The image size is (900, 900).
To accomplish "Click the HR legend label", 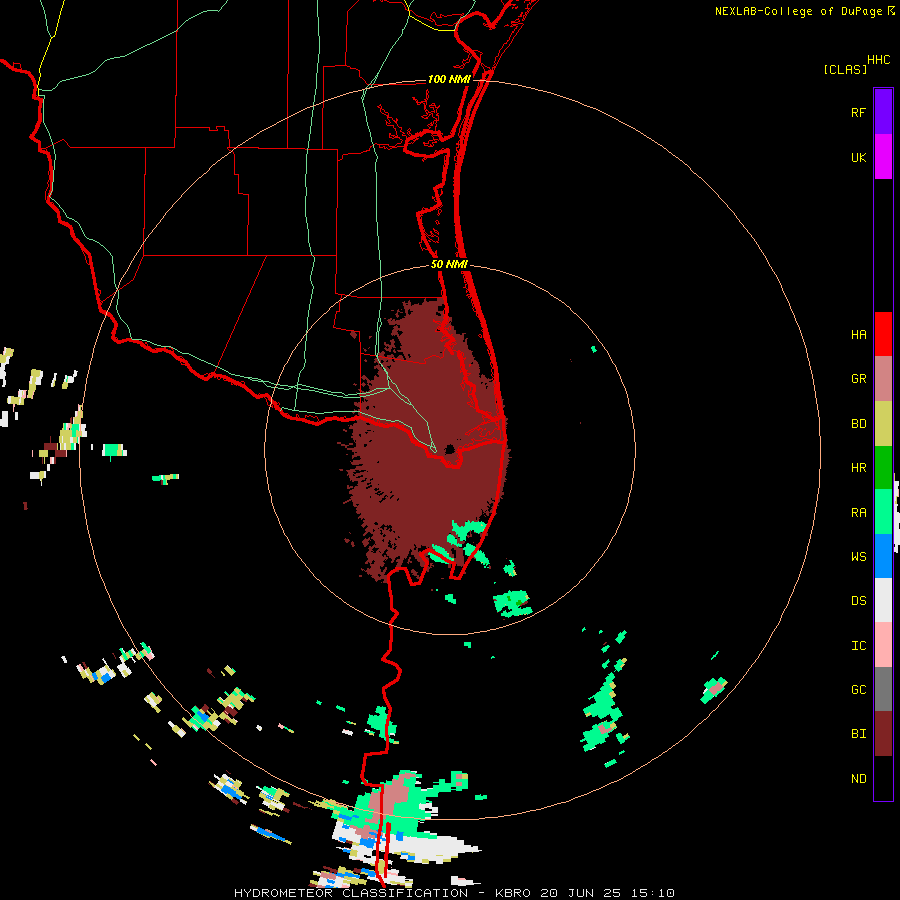I will (x=859, y=468).
